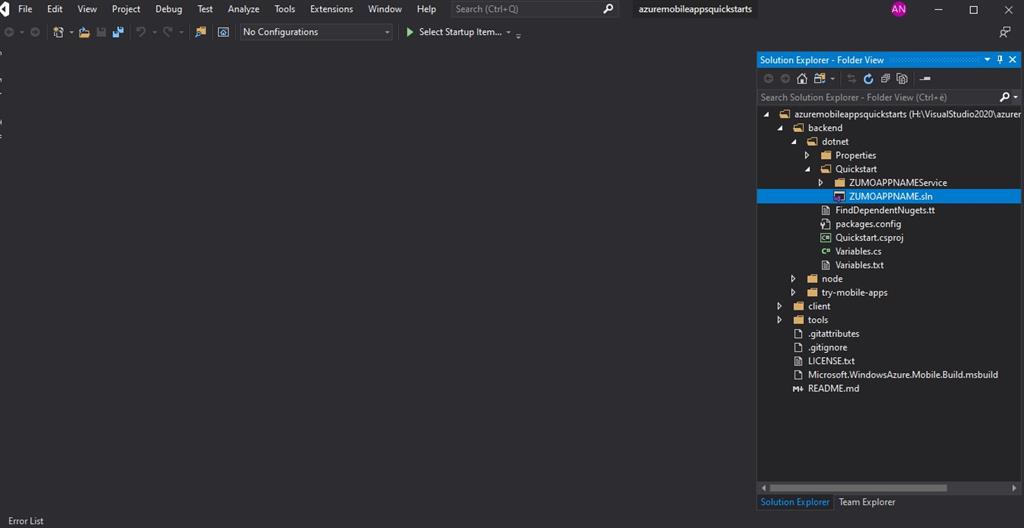Click the Navigate Backward toolbar icon

click(x=9, y=32)
